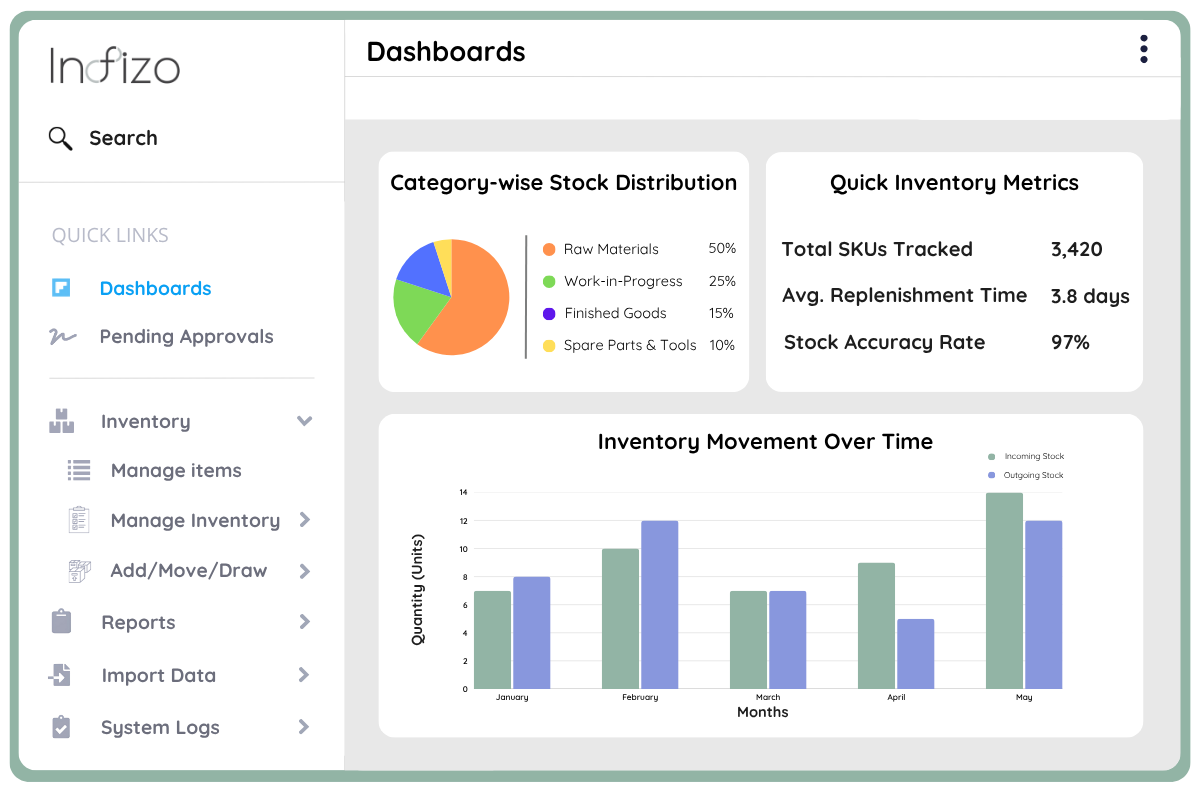Select the Search magnifier icon
Viewport: 1200px width, 788px height.
60,138
